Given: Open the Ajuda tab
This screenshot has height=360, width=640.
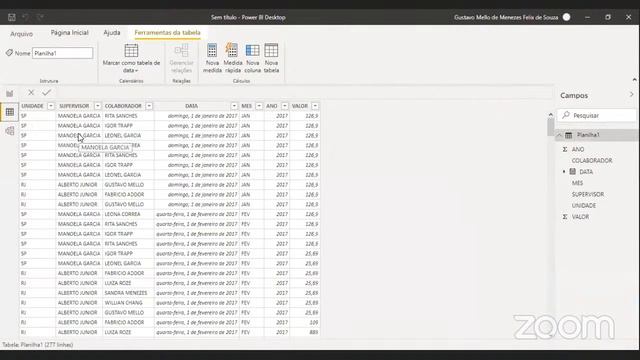Looking at the screenshot, I should [x=111, y=33].
